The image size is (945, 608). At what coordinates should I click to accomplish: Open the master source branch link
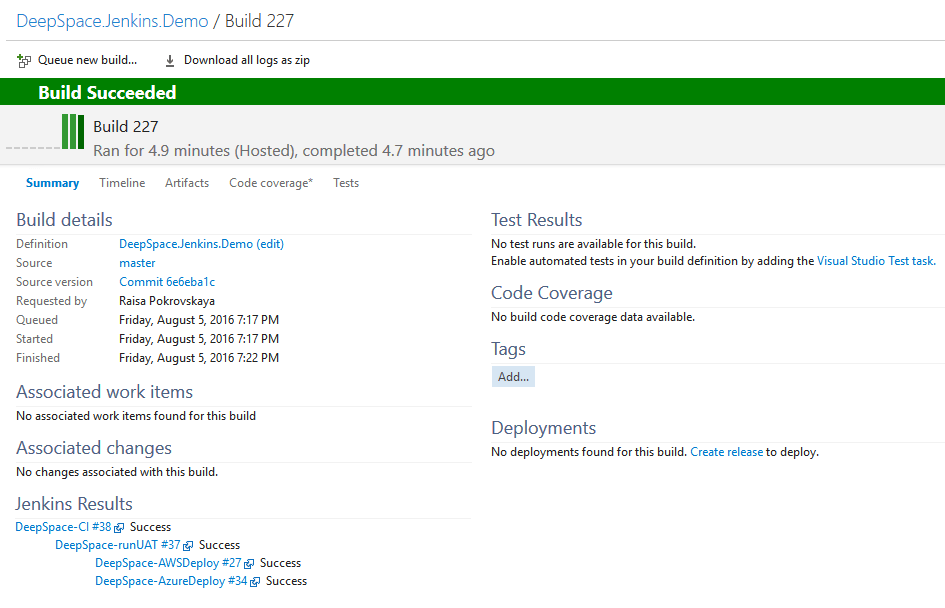point(137,263)
